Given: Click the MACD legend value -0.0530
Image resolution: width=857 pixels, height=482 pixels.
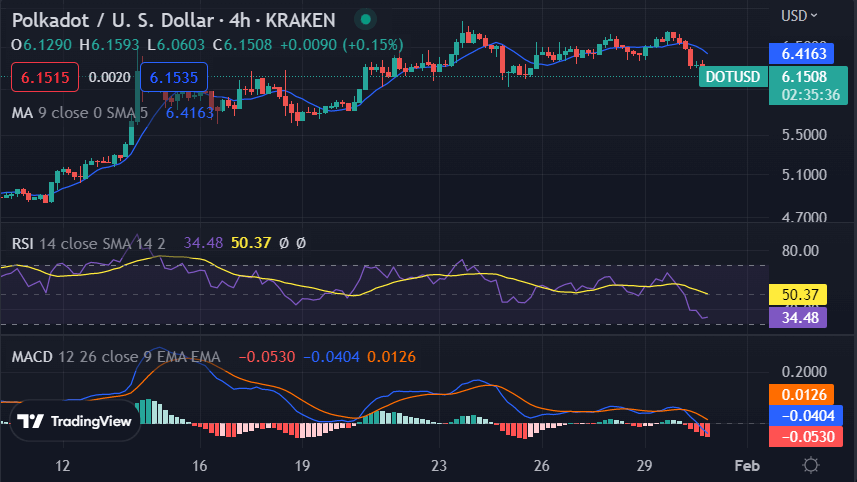Looking at the screenshot, I should (x=267, y=357).
